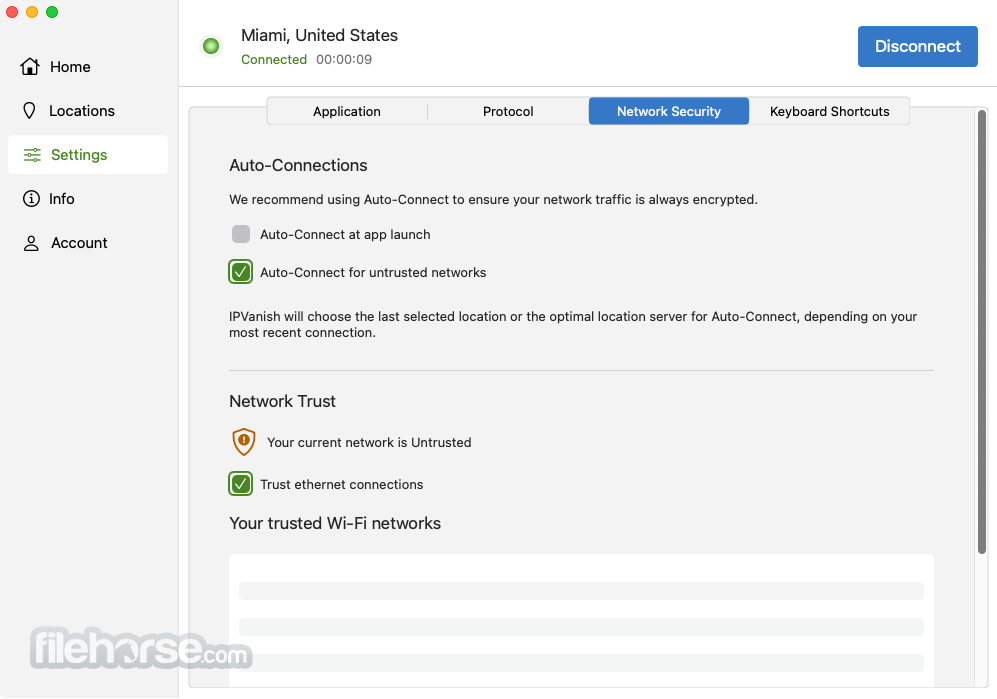The width and height of the screenshot is (997, 699).
Task: Click the yellow minimize window button
Action: (32, 12)
